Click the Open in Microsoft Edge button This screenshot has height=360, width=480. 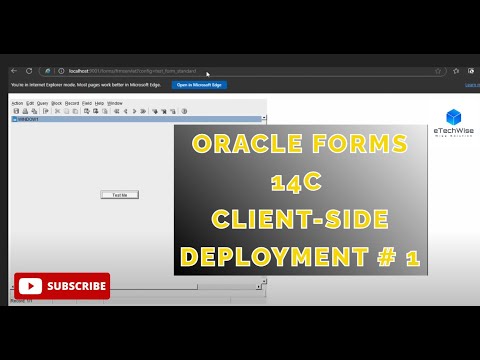[x=199, y=85]
